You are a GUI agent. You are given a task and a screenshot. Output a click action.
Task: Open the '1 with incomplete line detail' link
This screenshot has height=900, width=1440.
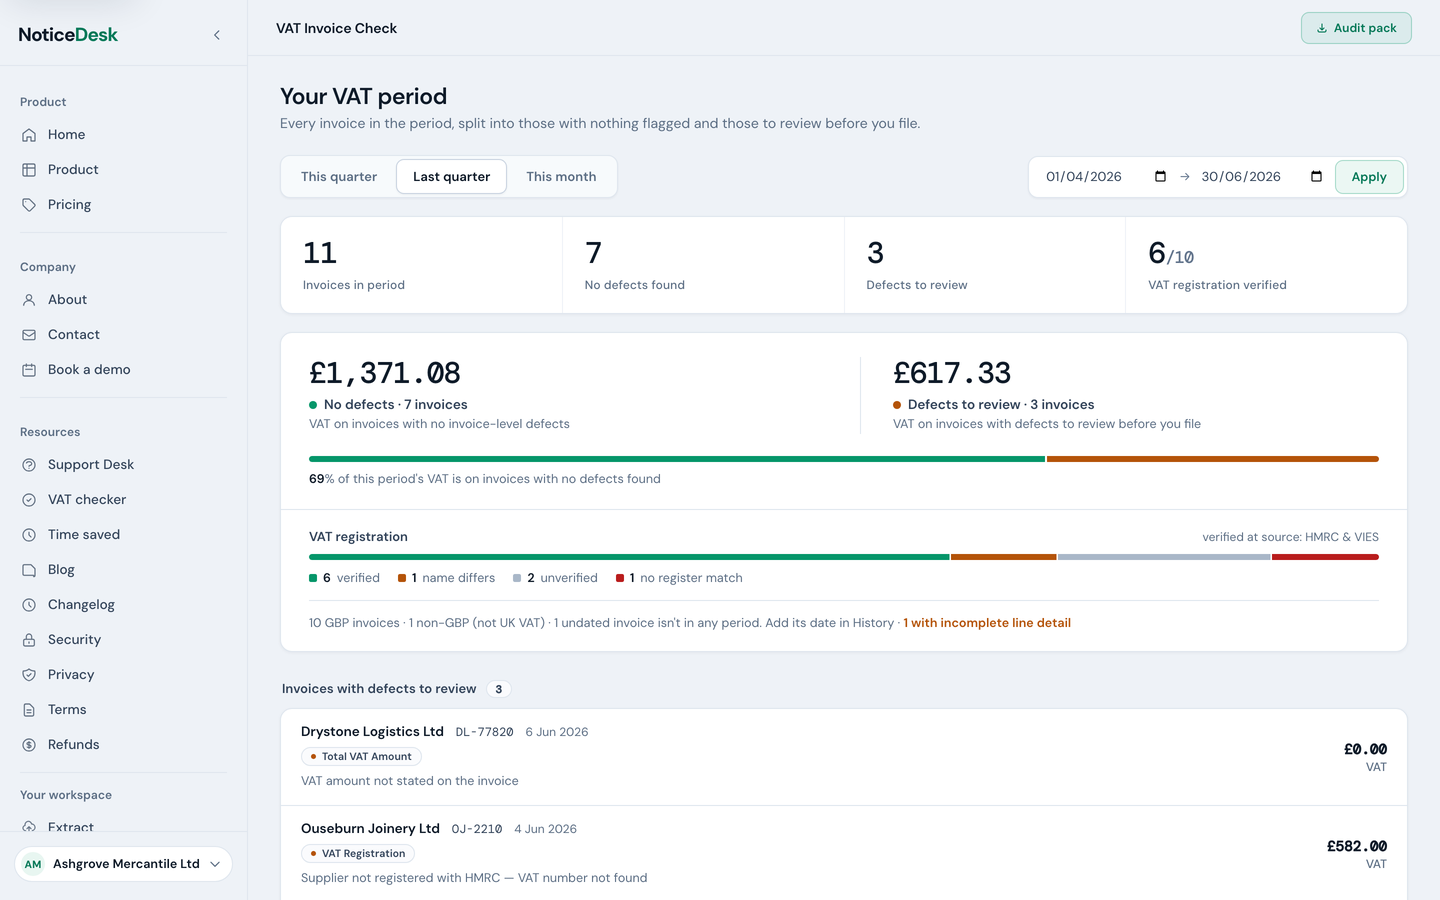(987, 623)
